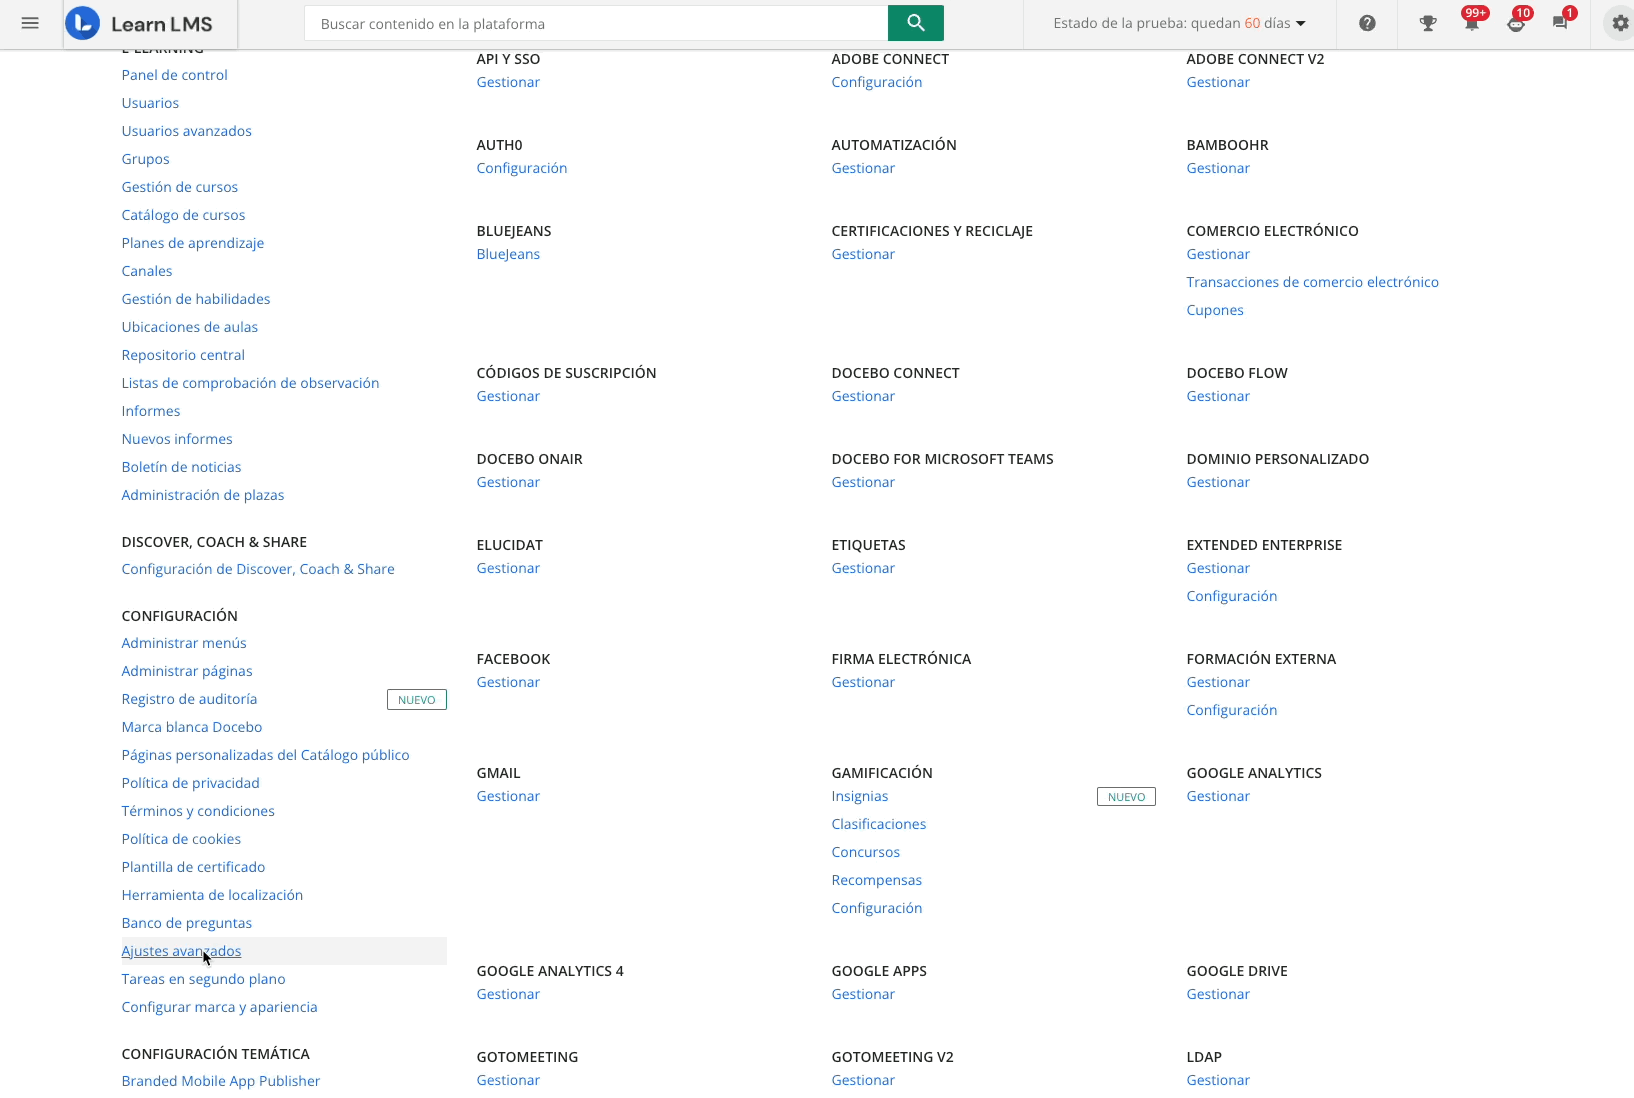Open Listas de comprobación de observación
Viewport: 1634px width, 1098px height.
pos(251,383)
